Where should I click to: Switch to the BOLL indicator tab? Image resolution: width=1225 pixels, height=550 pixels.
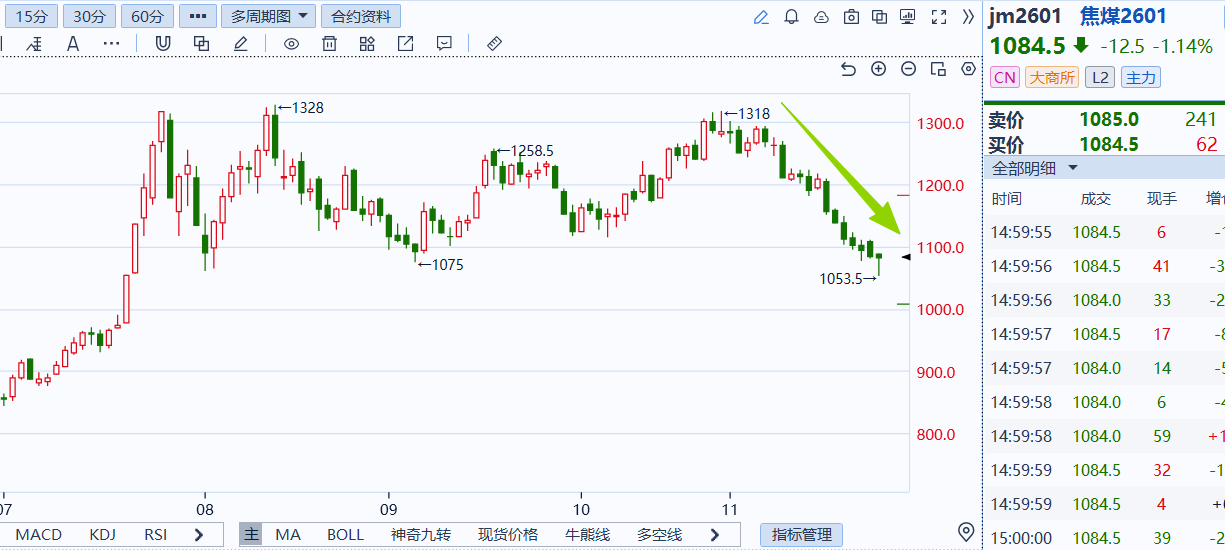click(x=345, y=535)
